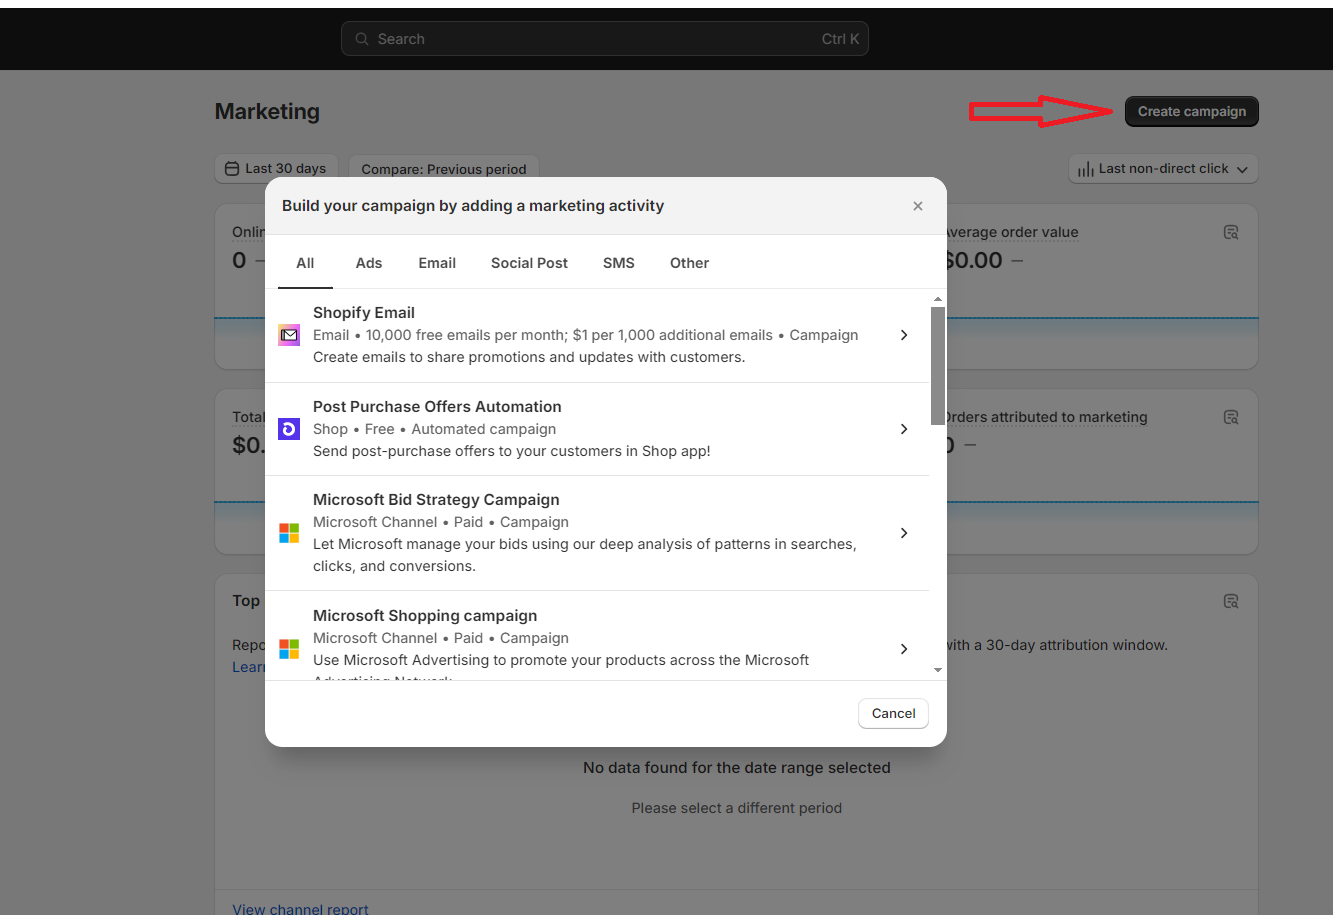The width and height of the screenshot is (1333, 915).
Task: Click the Search input field
Action: coord(605,39)
